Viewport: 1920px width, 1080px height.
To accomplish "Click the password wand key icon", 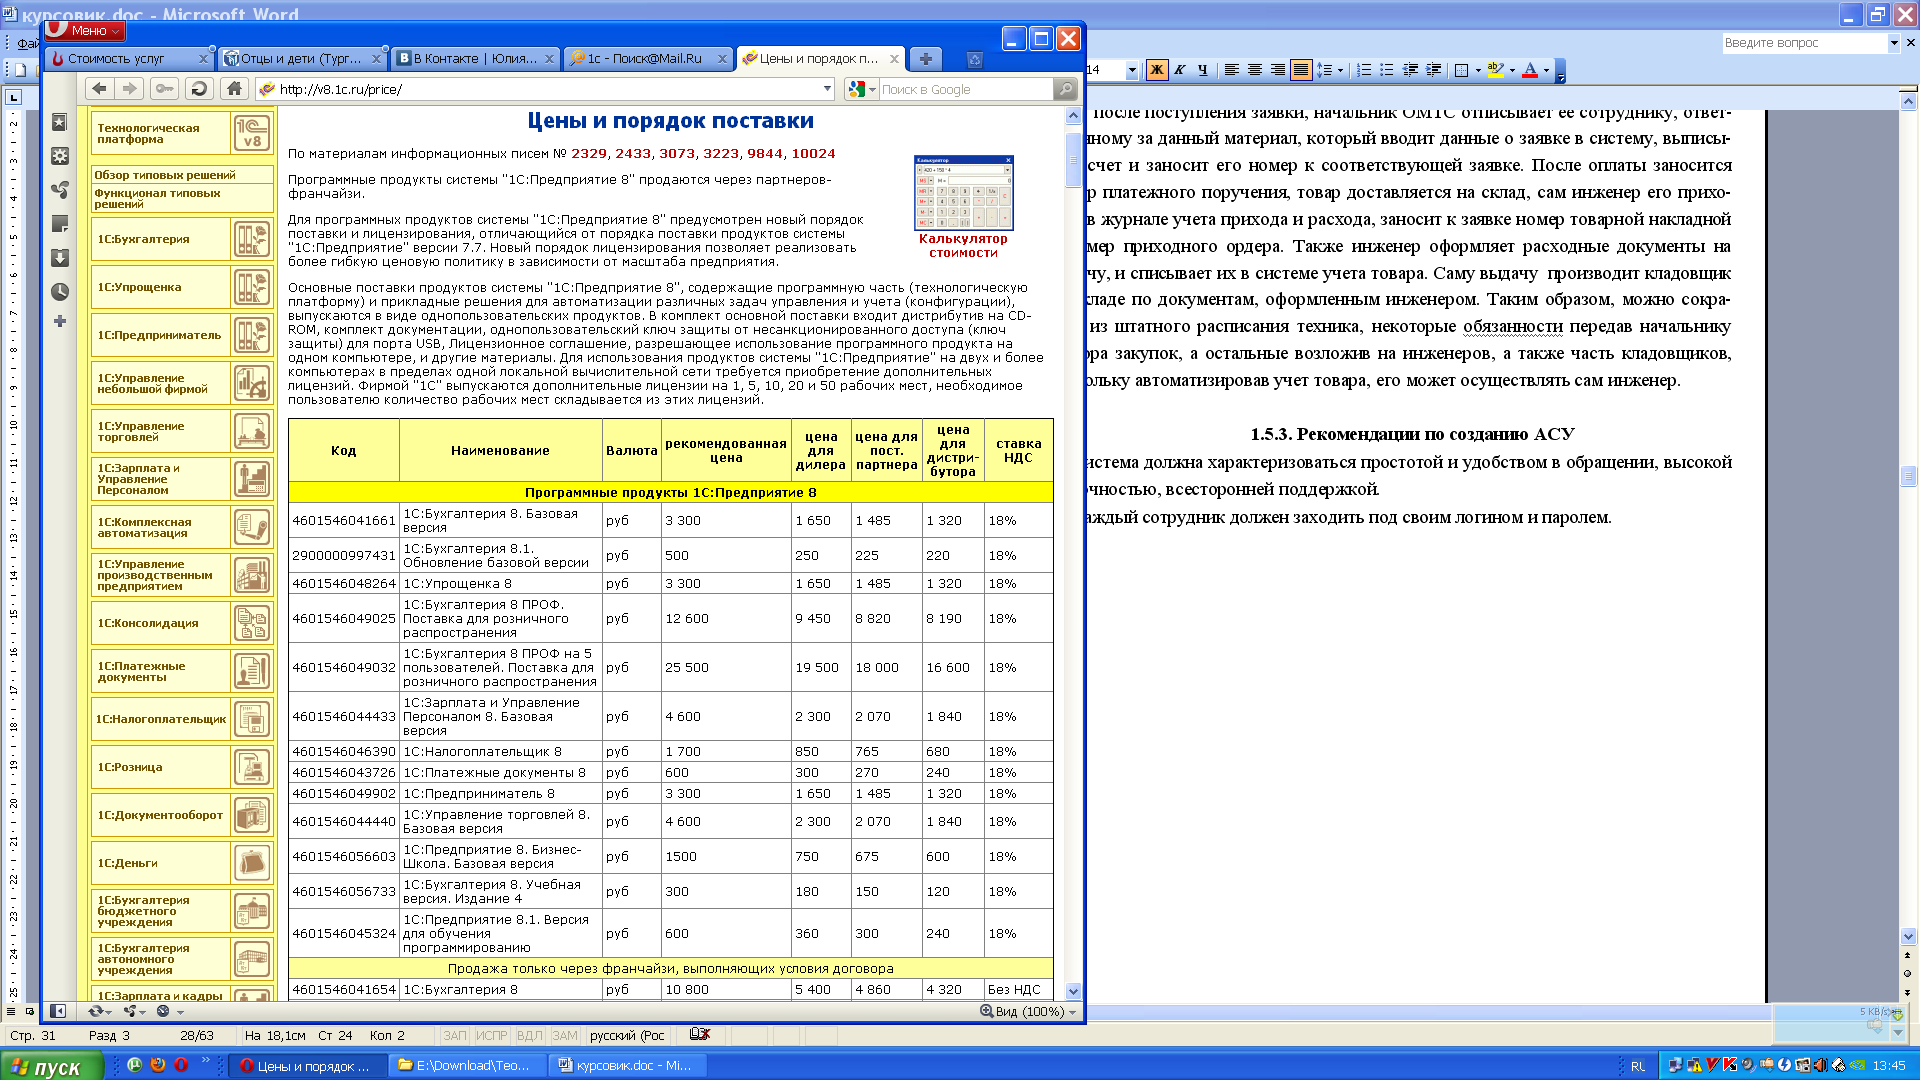I will [x=165, y=89].
